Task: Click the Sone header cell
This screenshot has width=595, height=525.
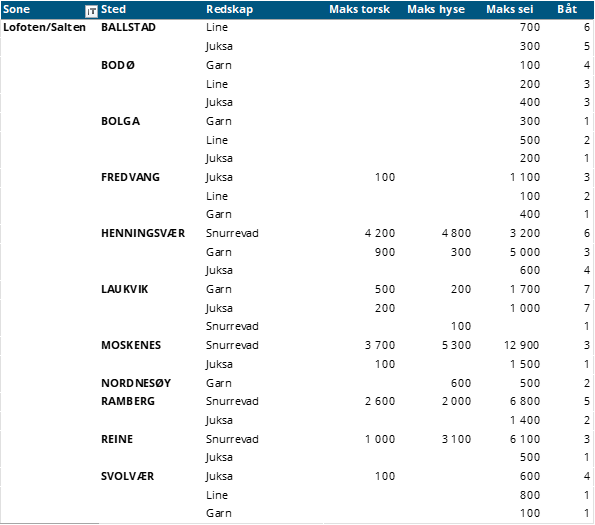Action: [x=16, y=9]
